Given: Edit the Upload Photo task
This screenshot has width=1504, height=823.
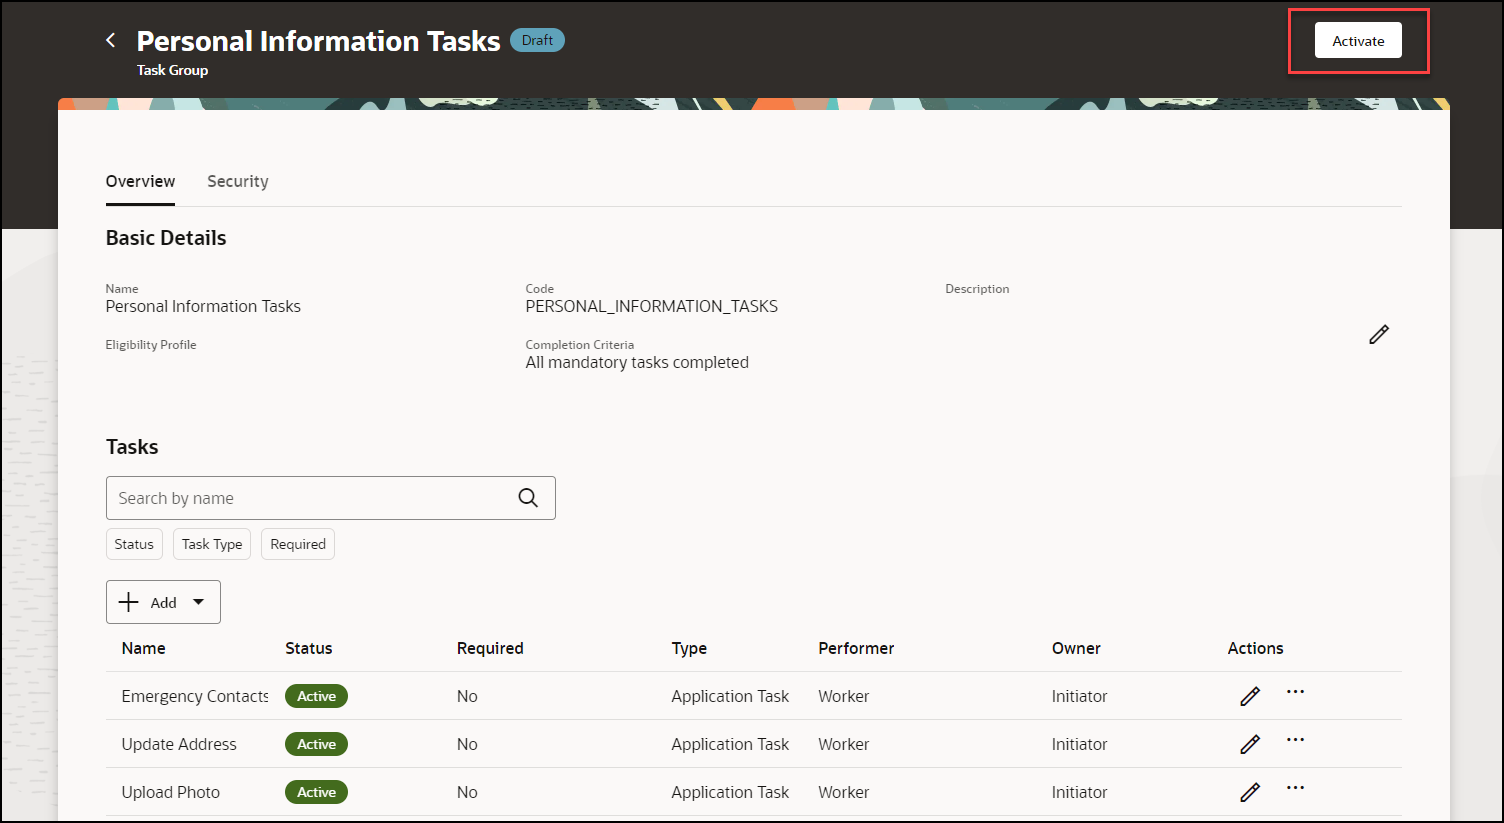Looking at the screenshot, I should click(1250, 792).
